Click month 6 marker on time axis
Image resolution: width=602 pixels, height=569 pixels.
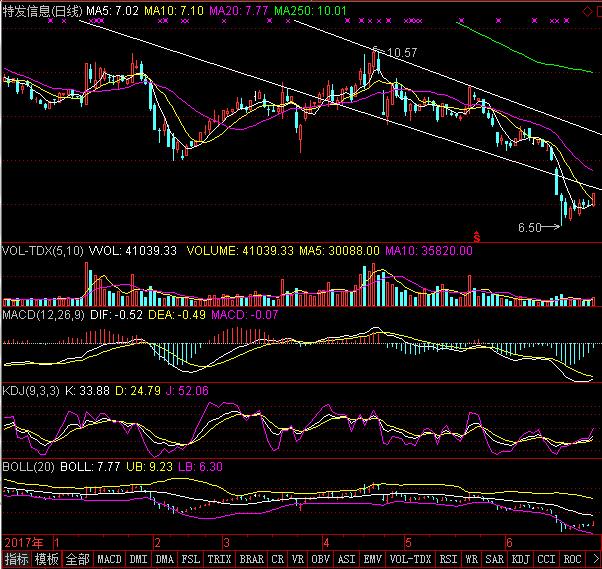coord(509,543)
